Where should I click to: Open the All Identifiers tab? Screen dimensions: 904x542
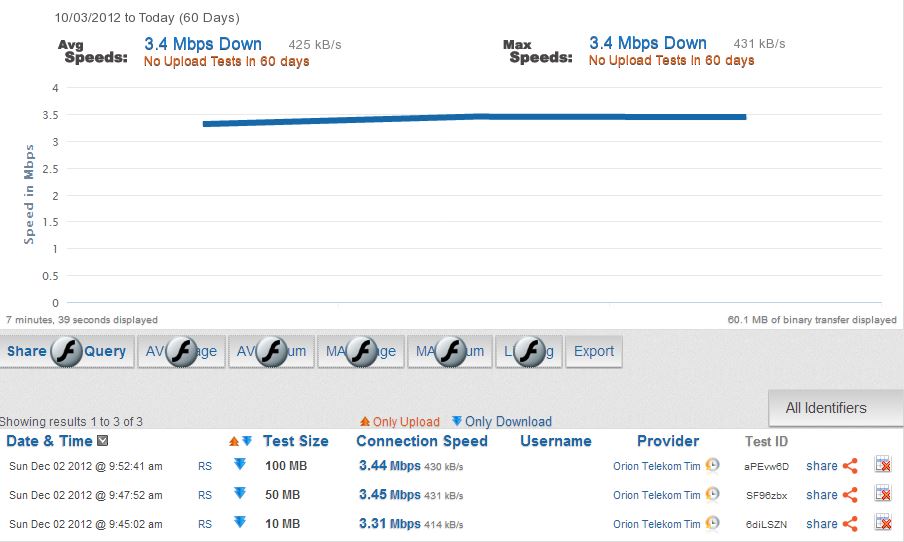coord(835,408)
